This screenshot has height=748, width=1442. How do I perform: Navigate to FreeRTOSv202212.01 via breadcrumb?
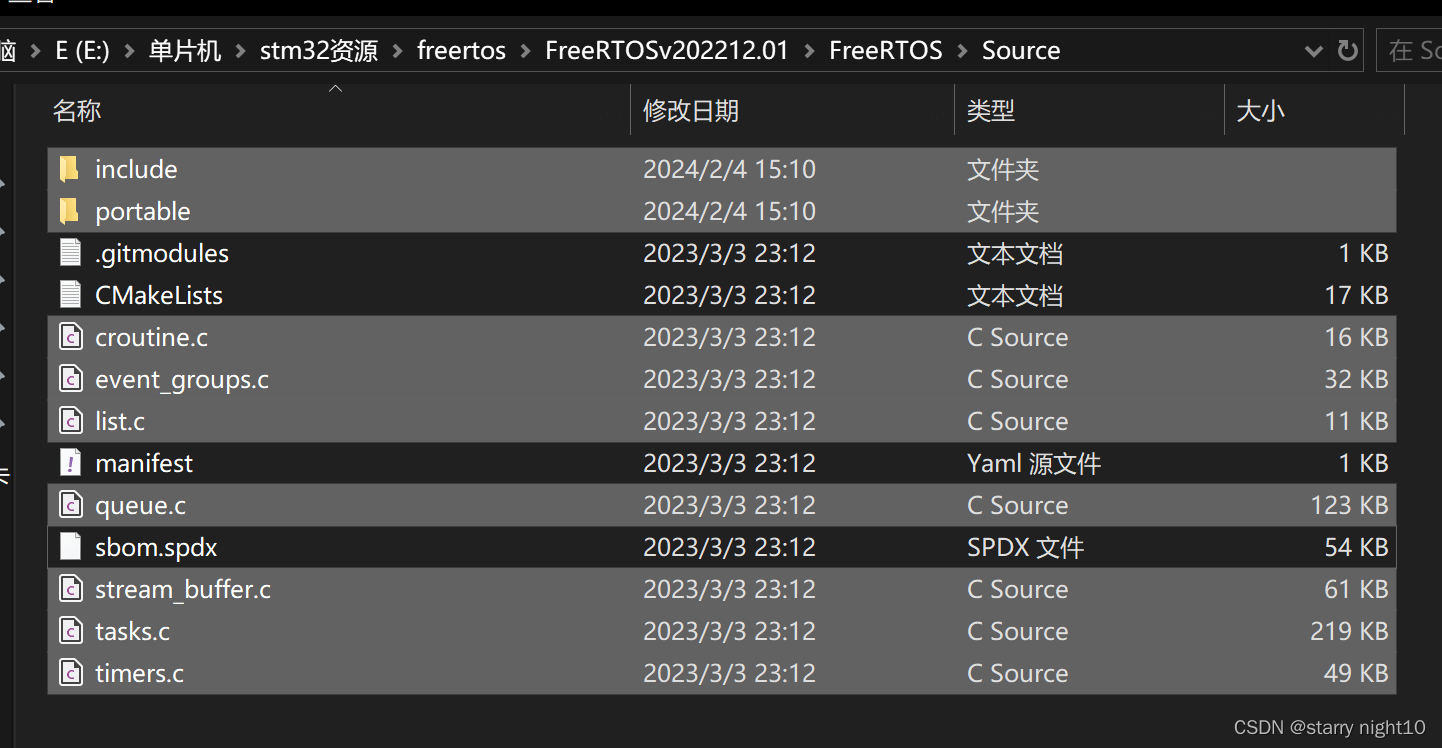coord(667,50)
